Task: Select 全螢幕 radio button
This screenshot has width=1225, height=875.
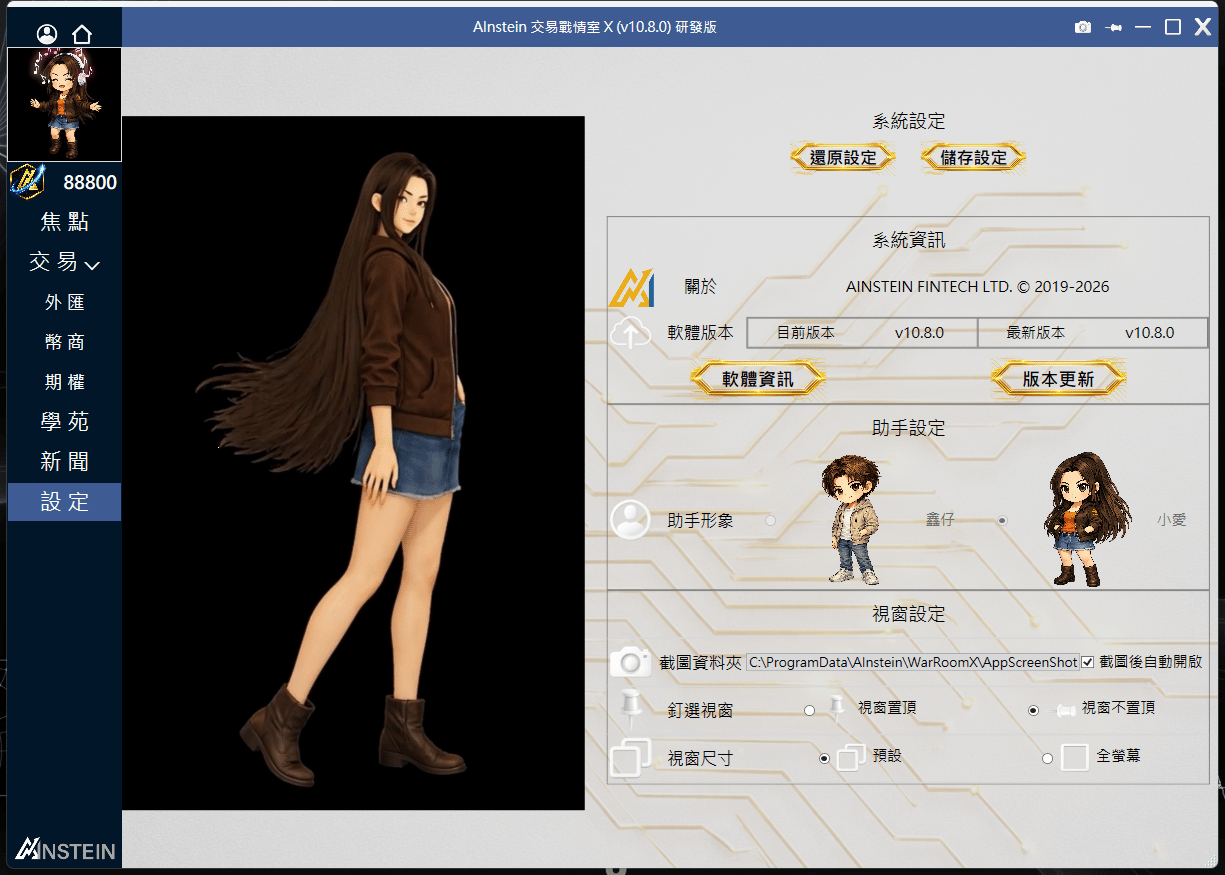Action: pyautogui.click(x=1047, y=759)
